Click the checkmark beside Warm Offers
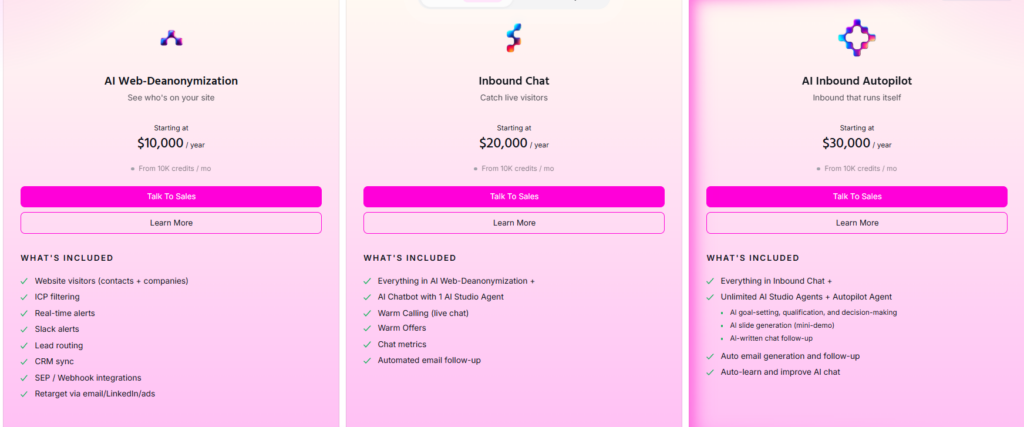 [x=367, y=328]
